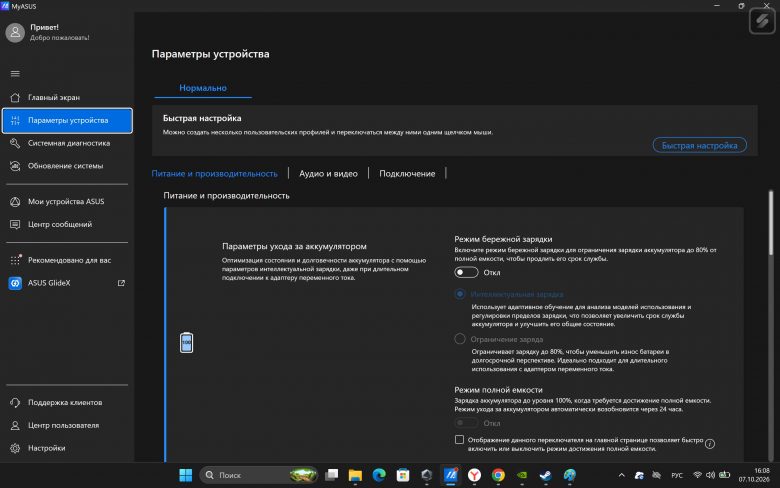Click the home icon beside Главный экран
The image size is (780, 488).
click(x=15, y=98)
